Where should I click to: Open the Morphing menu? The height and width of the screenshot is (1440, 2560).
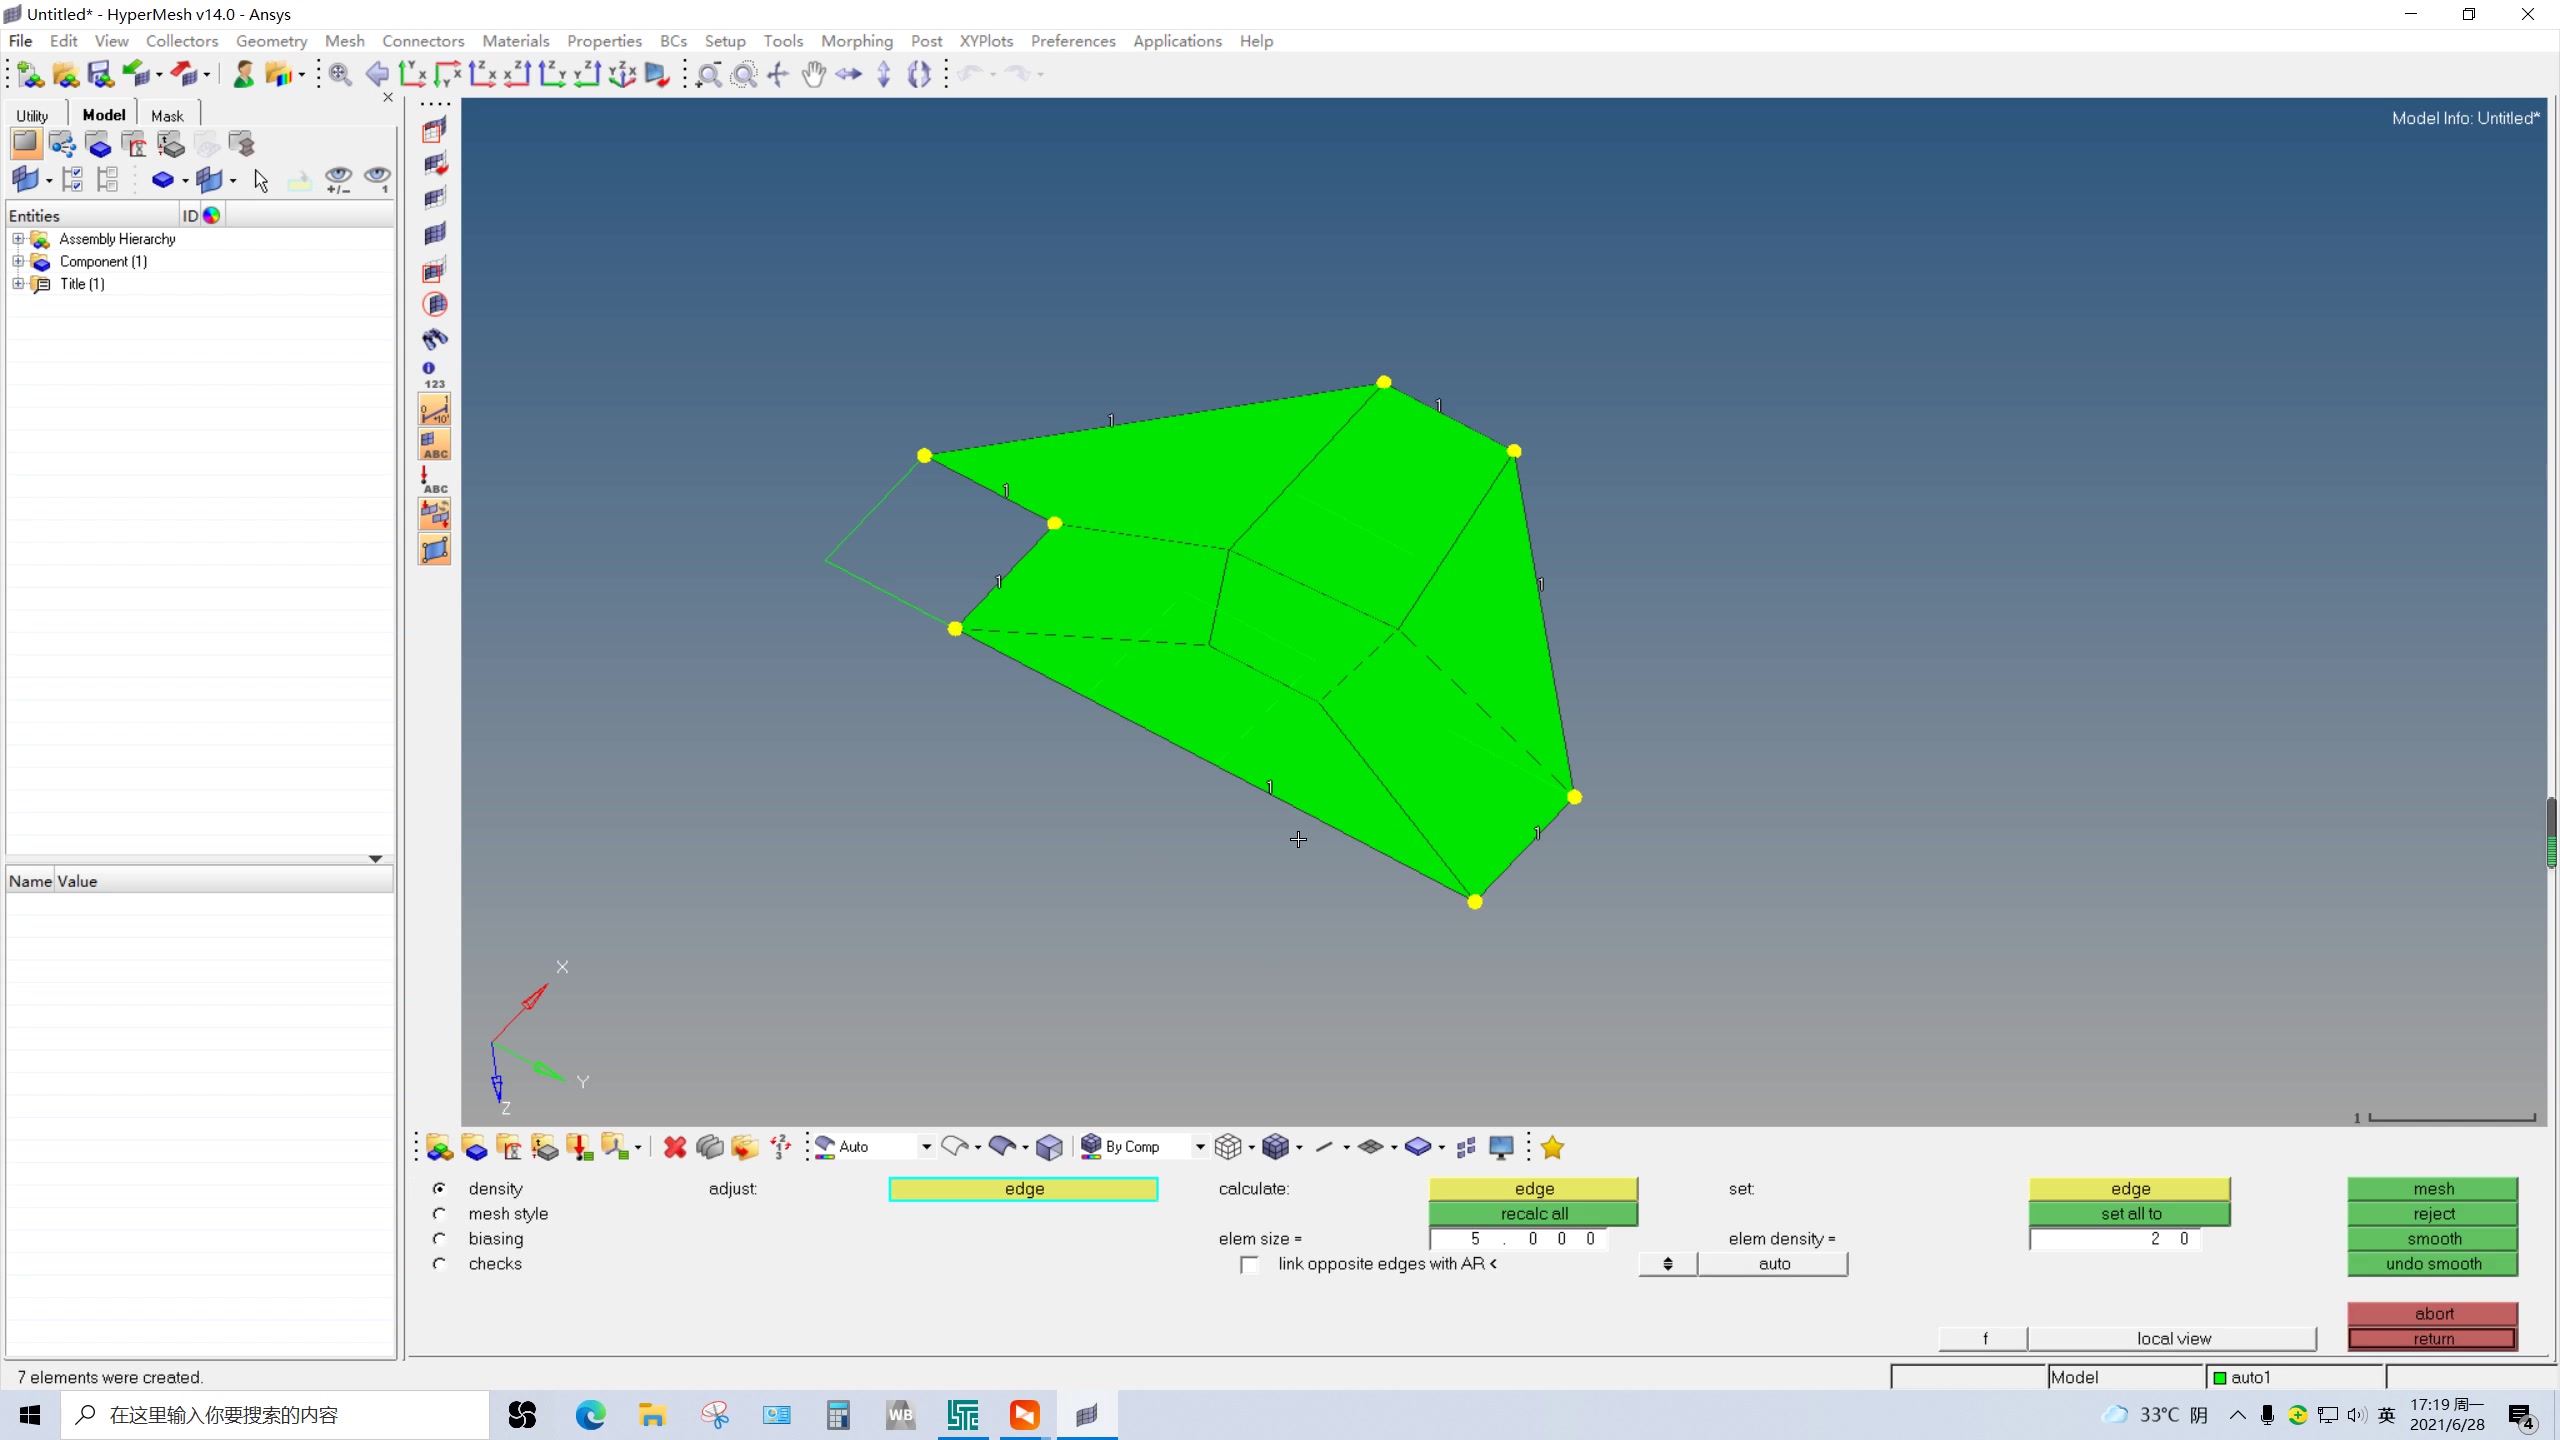click(x=856, y=41)
